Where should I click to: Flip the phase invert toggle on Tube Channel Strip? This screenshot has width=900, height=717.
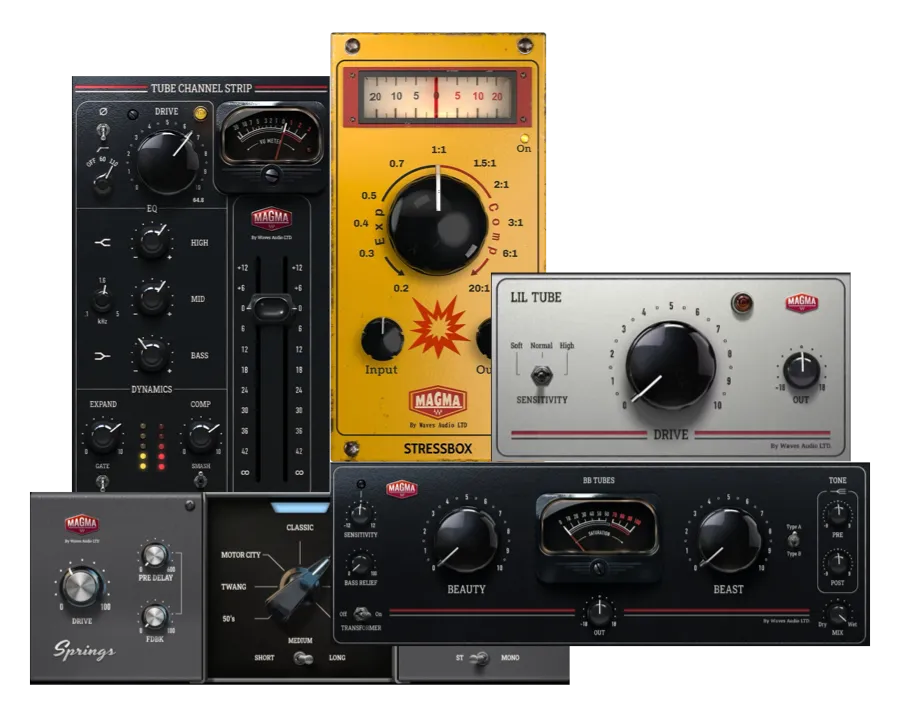click(103, 131)
